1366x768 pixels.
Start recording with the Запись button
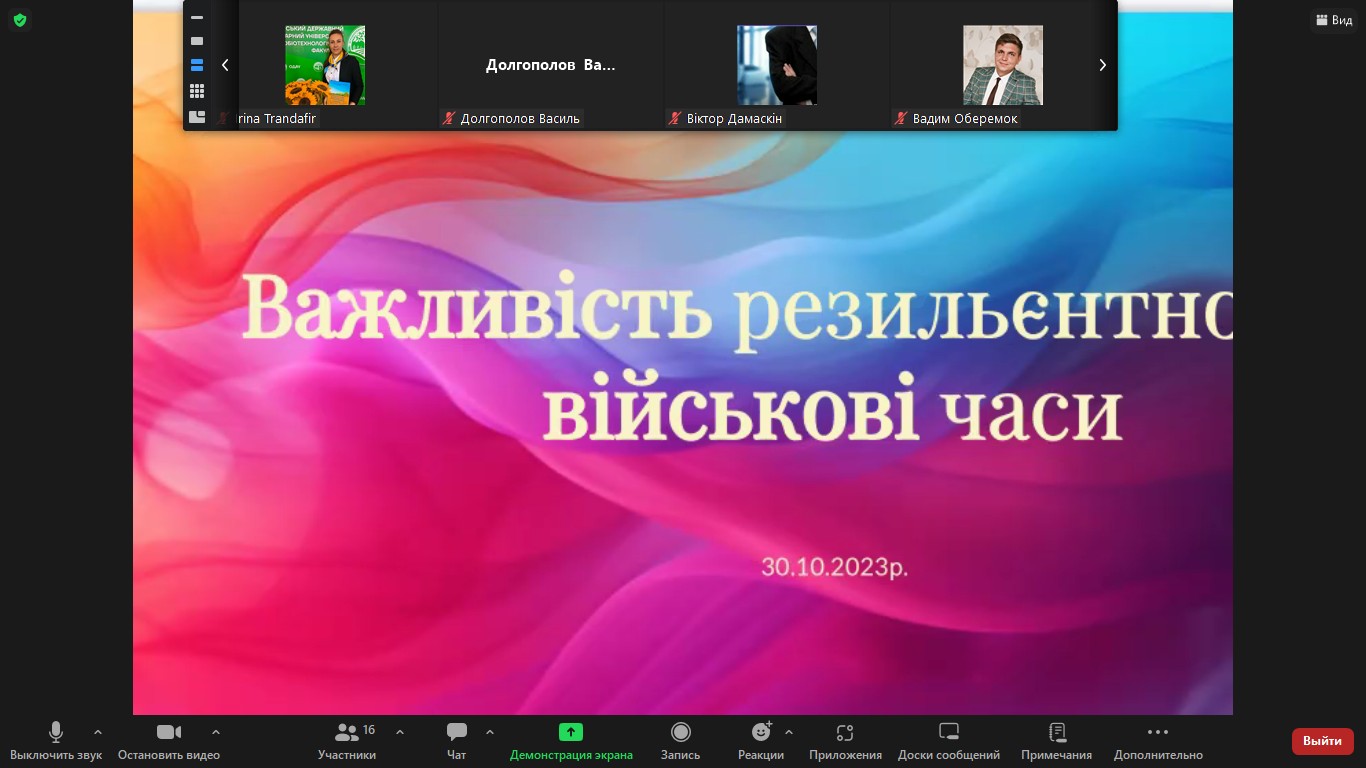(680, 741)
